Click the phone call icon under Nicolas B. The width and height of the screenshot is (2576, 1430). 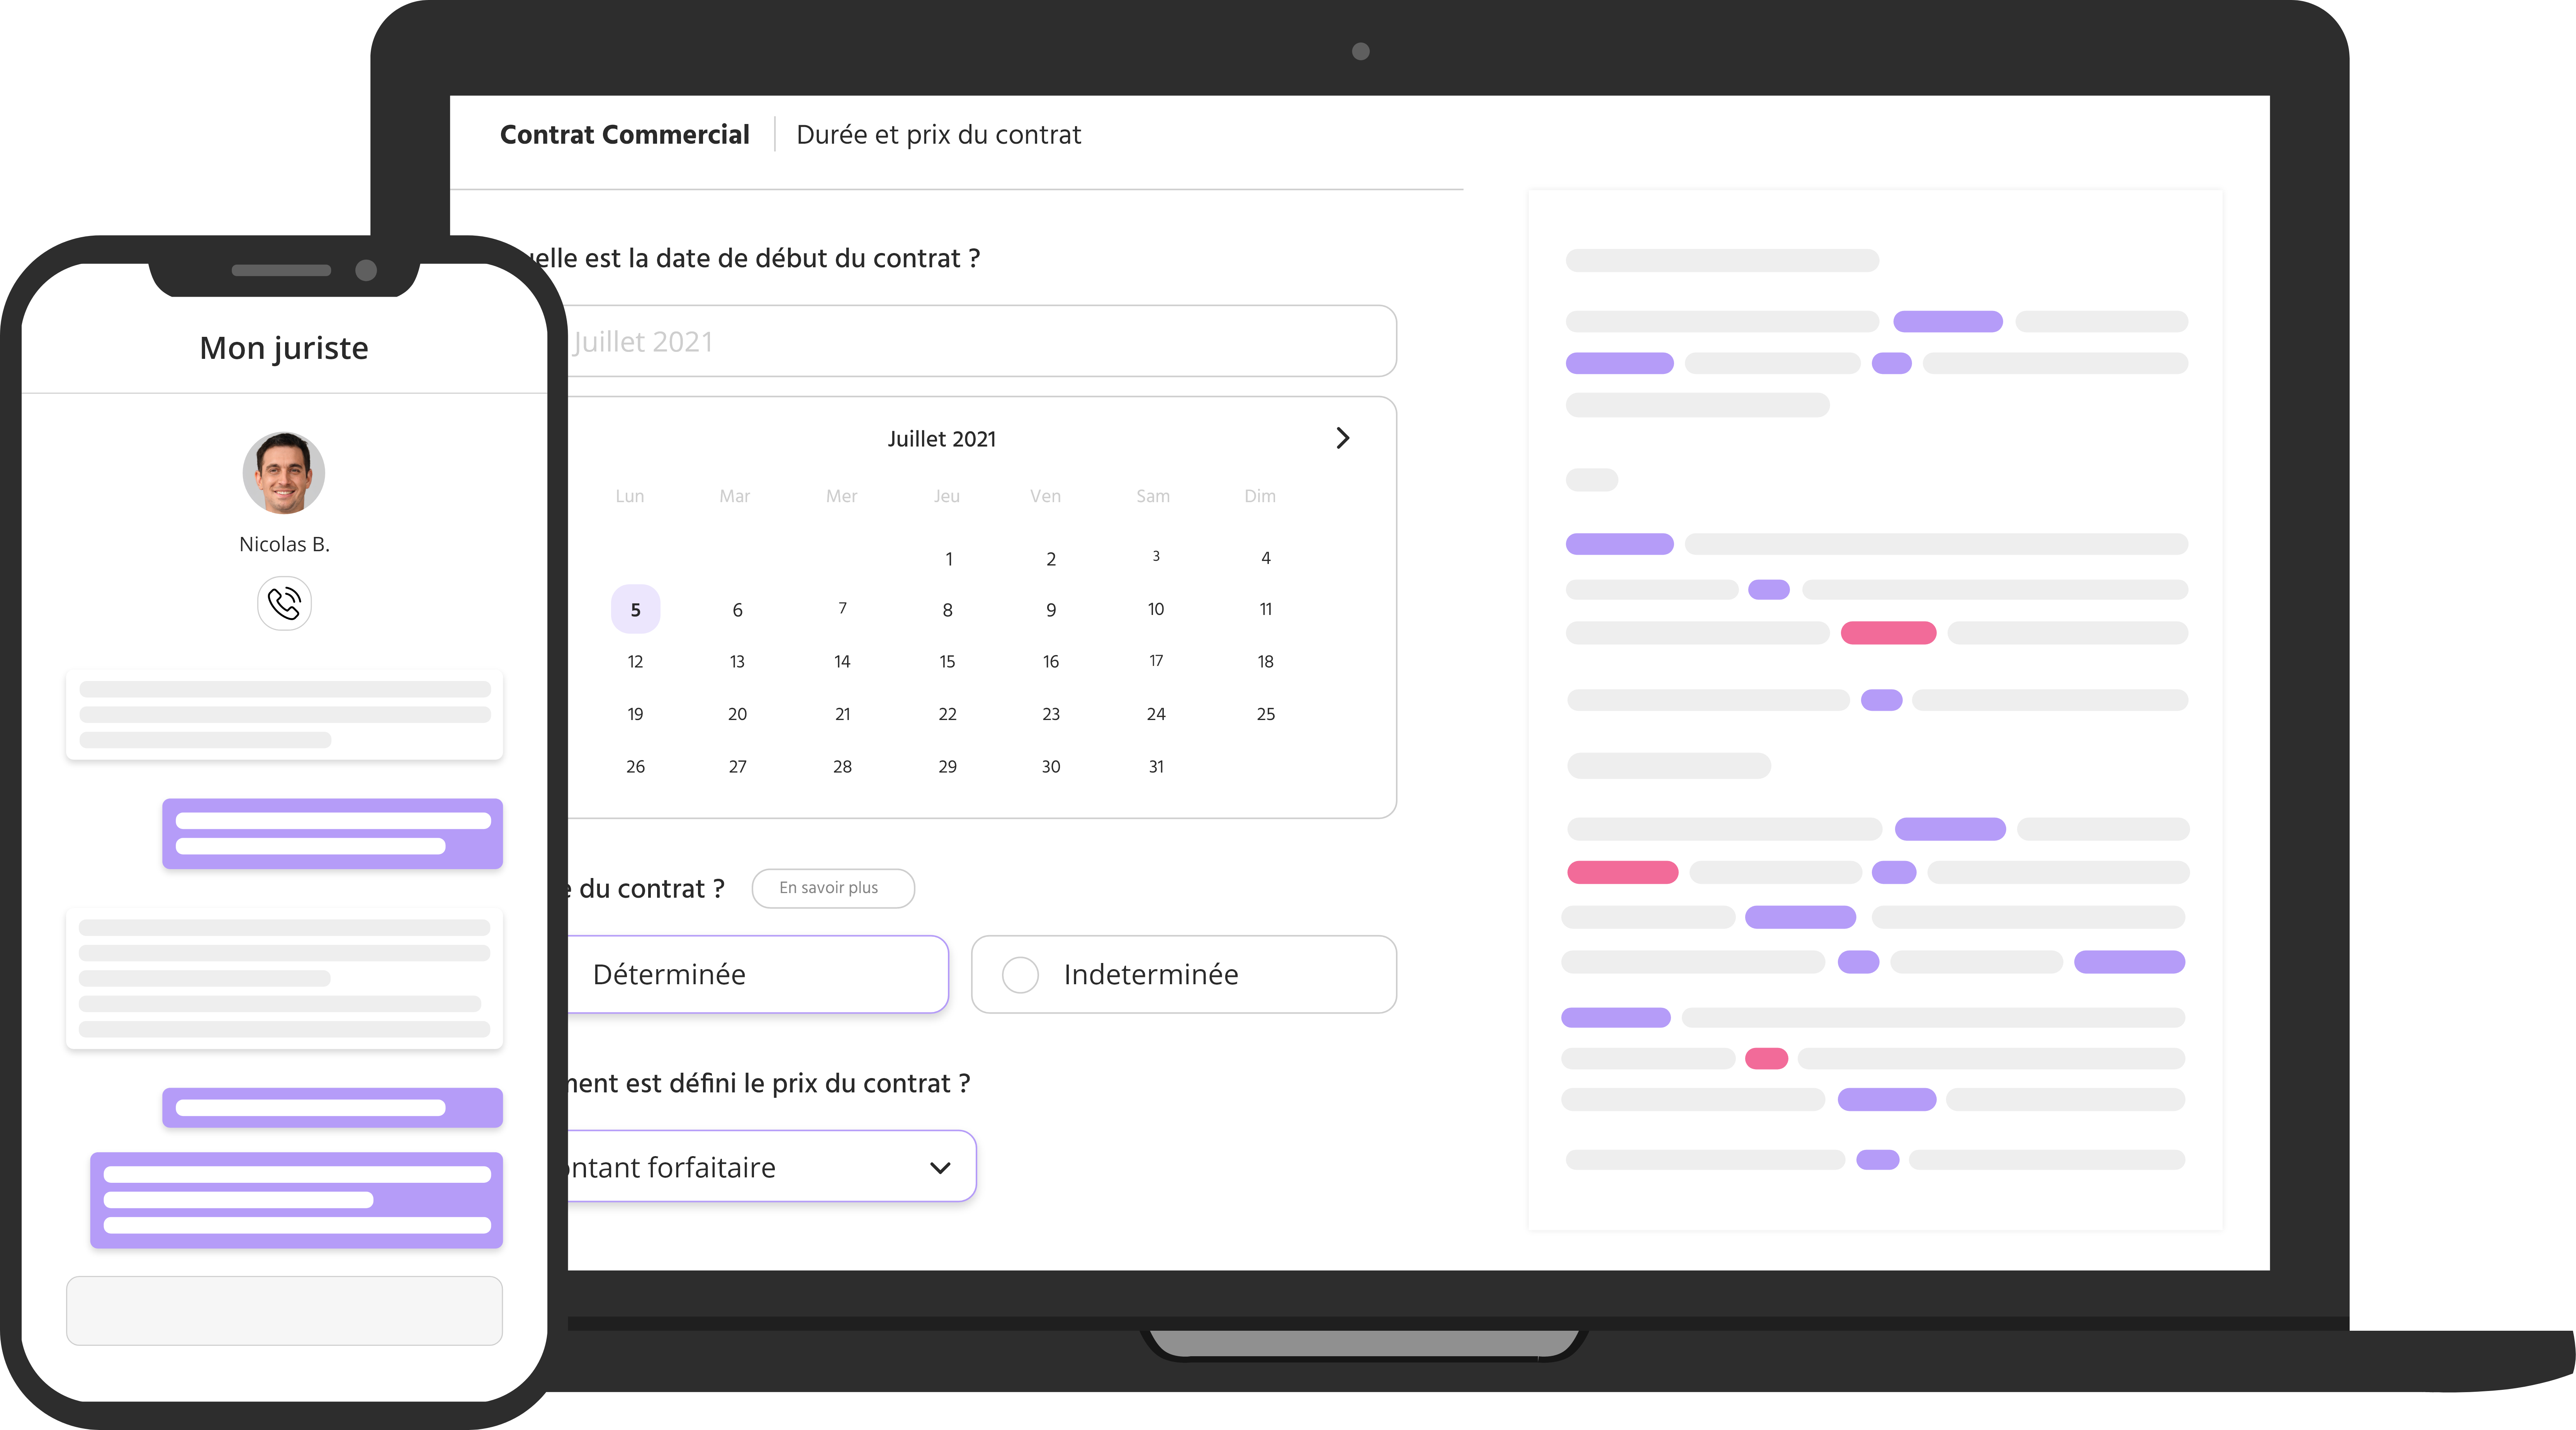tap(284, 603)
